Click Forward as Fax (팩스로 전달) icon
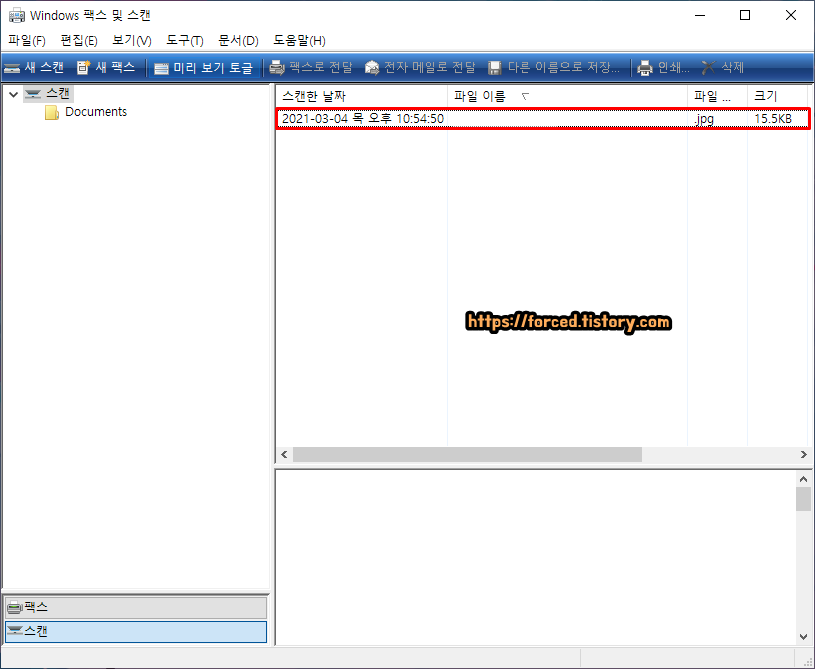 [277, 68]
